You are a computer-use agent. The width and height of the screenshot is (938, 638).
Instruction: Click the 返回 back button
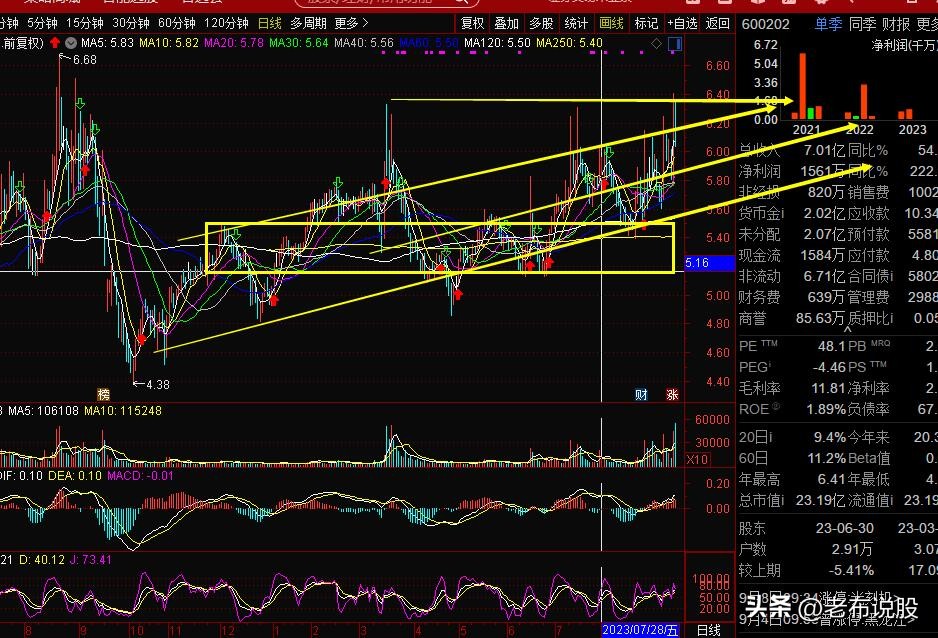click(x=717, y=23)
